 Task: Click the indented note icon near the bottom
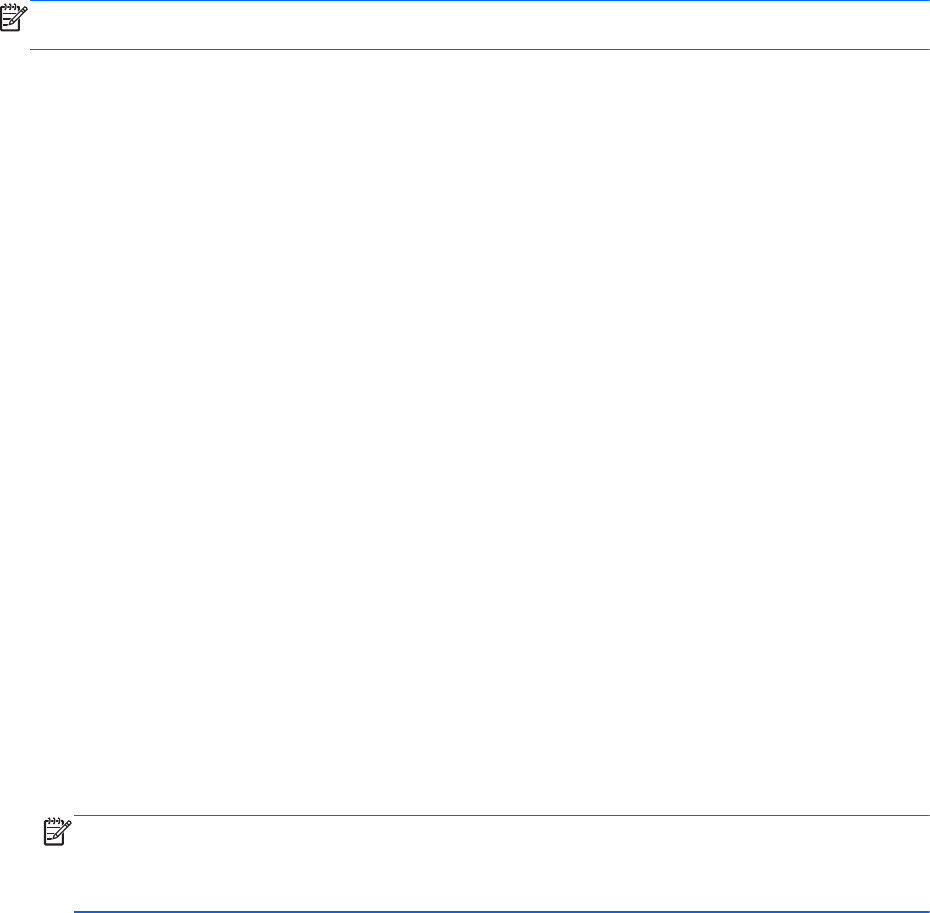click(58, 832)
